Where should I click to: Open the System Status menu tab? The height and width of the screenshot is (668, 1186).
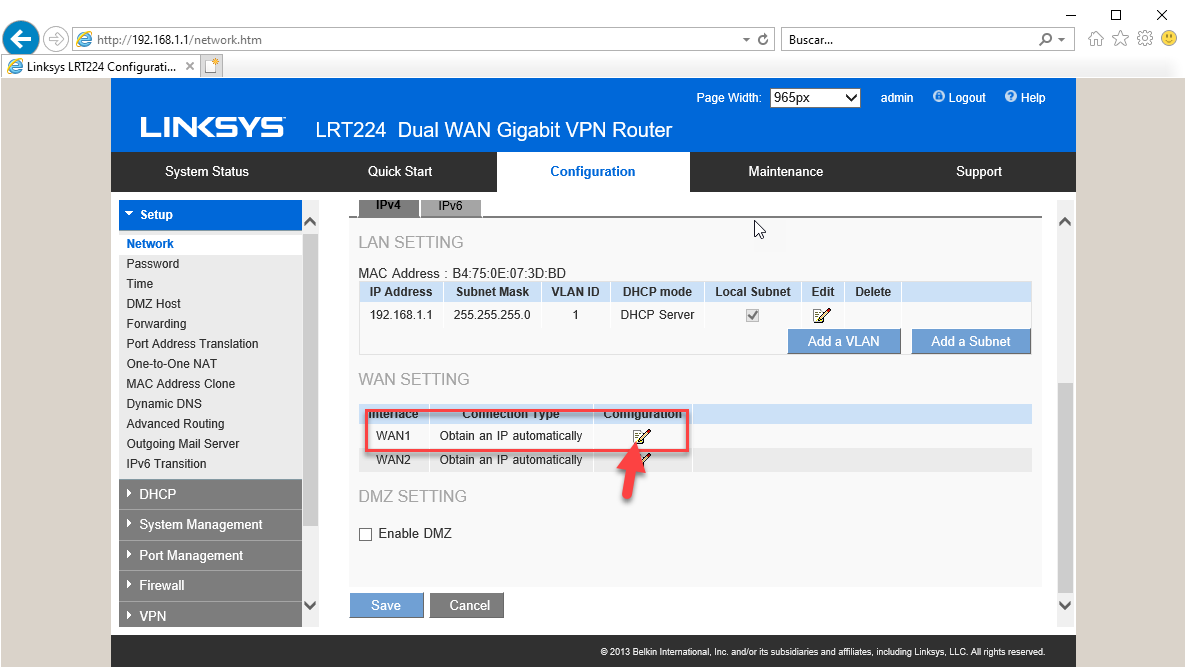207,171
